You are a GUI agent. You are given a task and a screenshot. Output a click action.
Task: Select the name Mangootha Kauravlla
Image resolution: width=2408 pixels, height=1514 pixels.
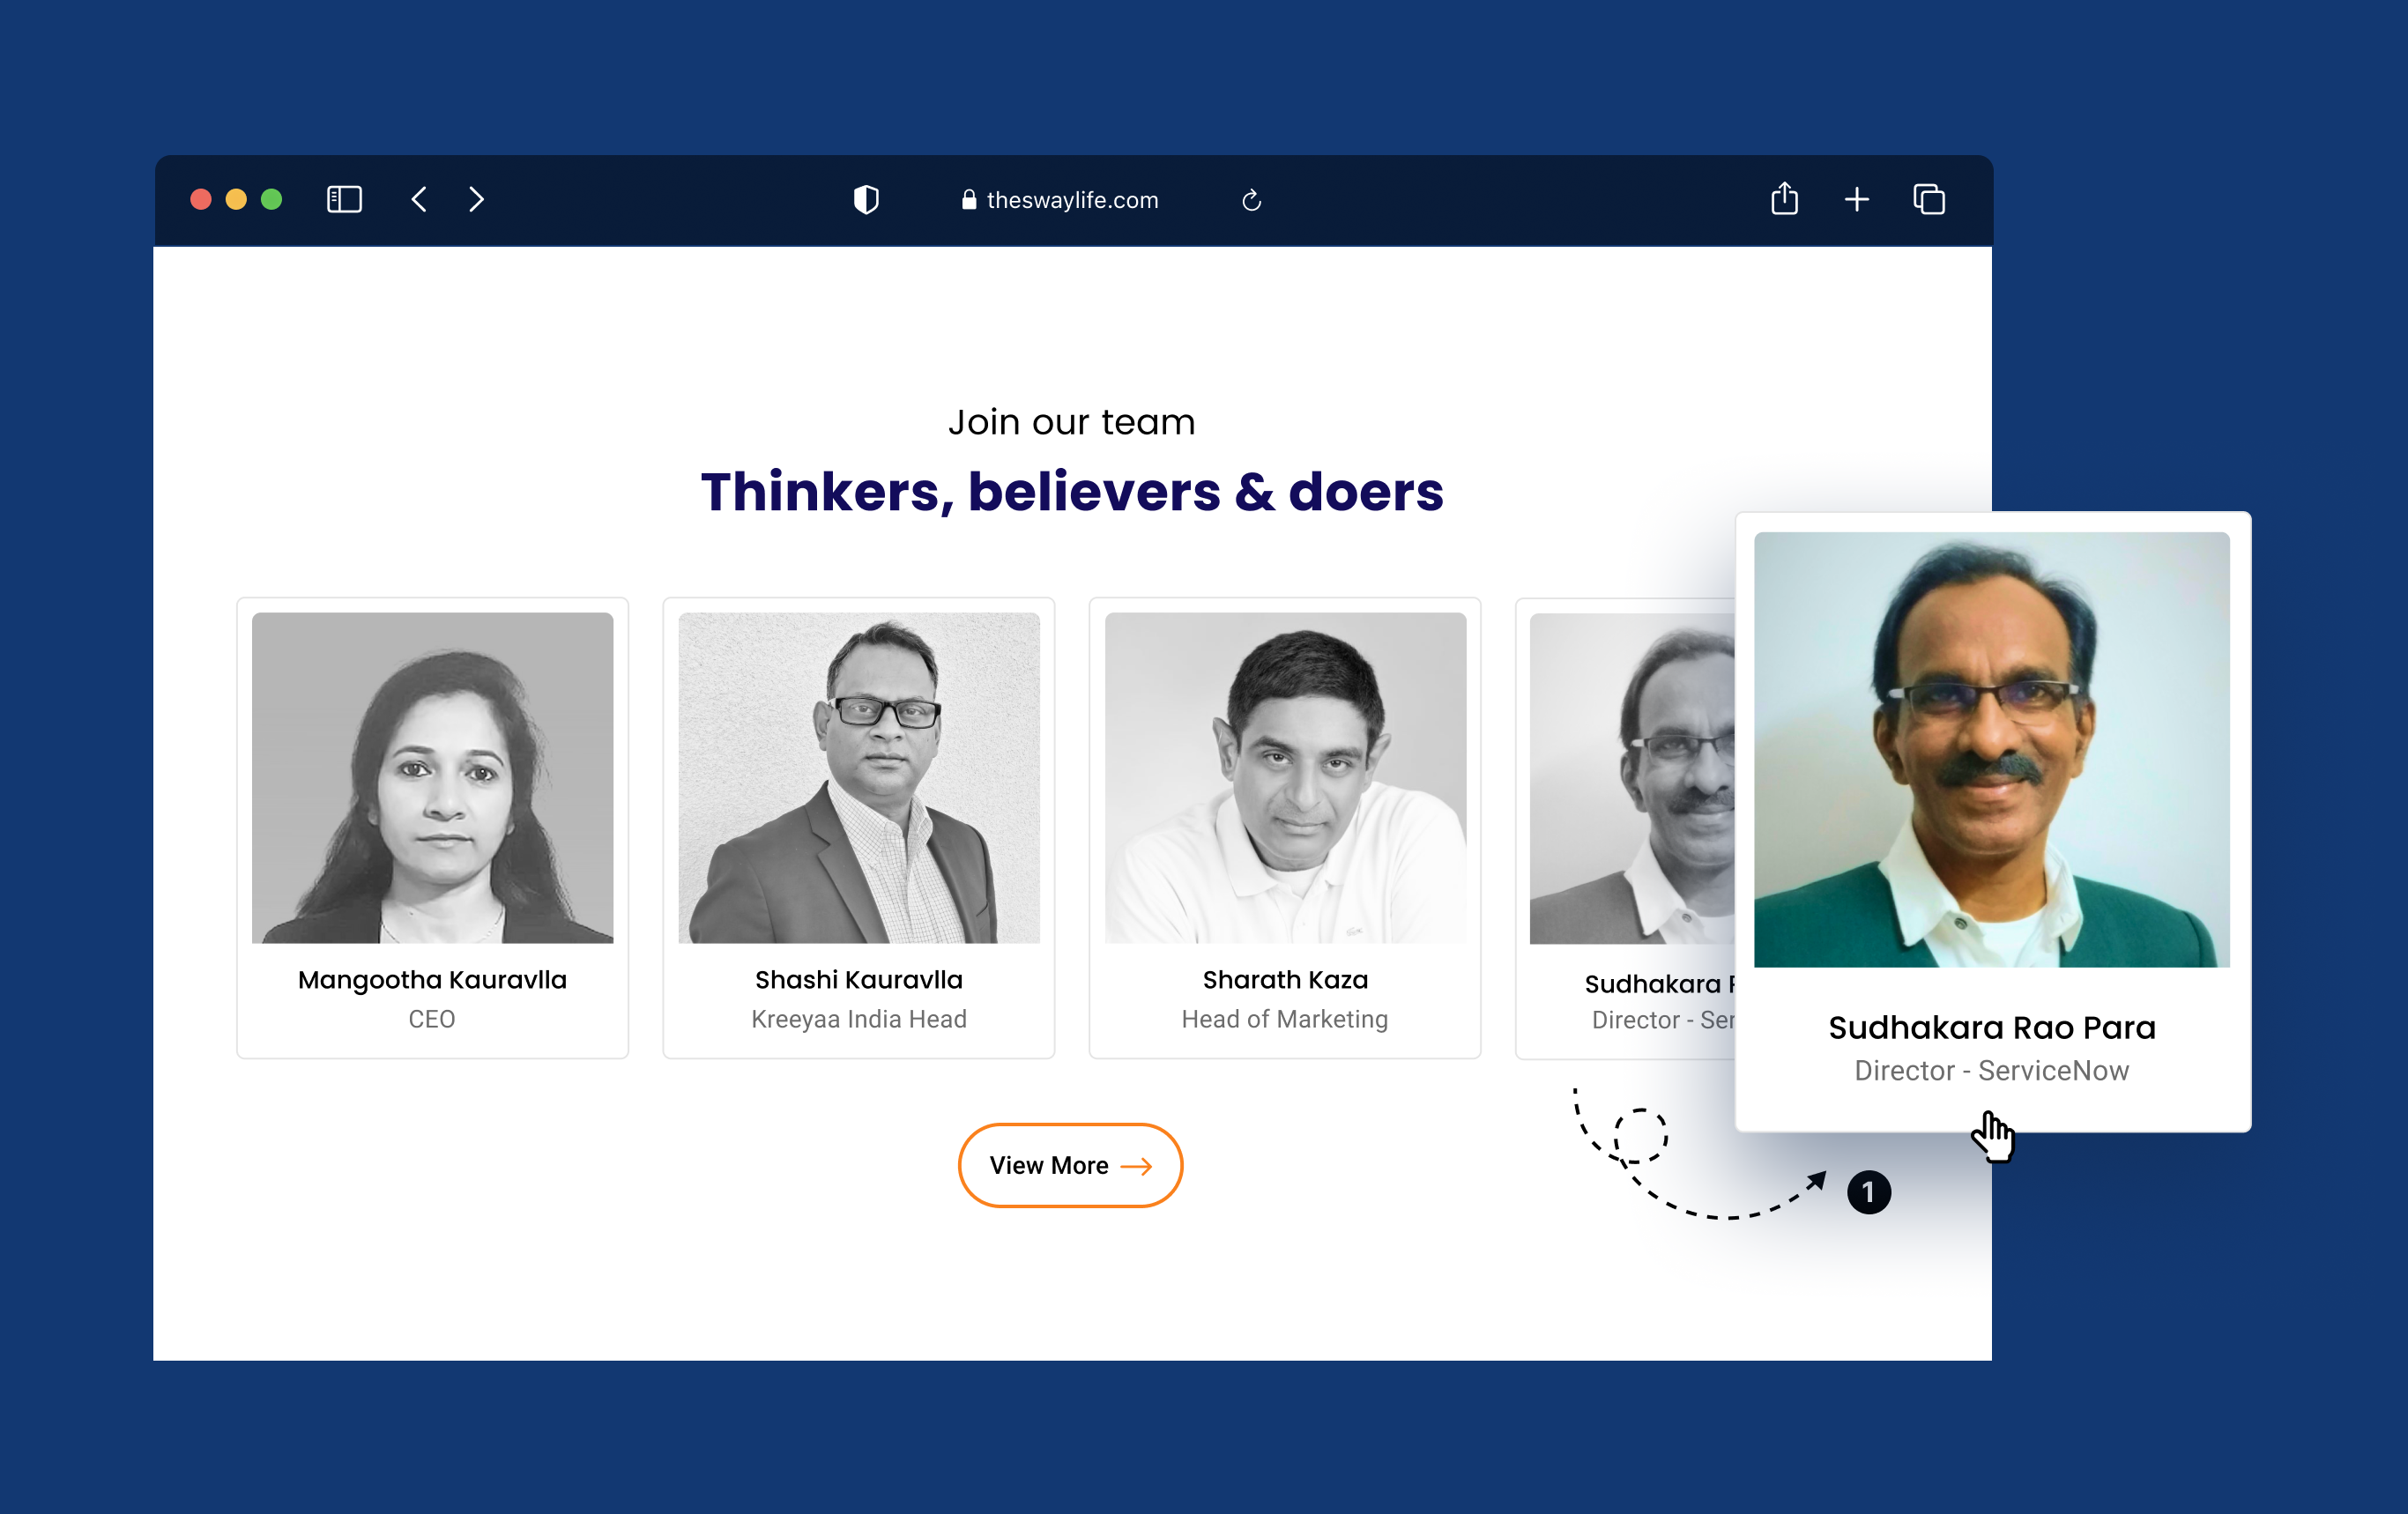432,980
